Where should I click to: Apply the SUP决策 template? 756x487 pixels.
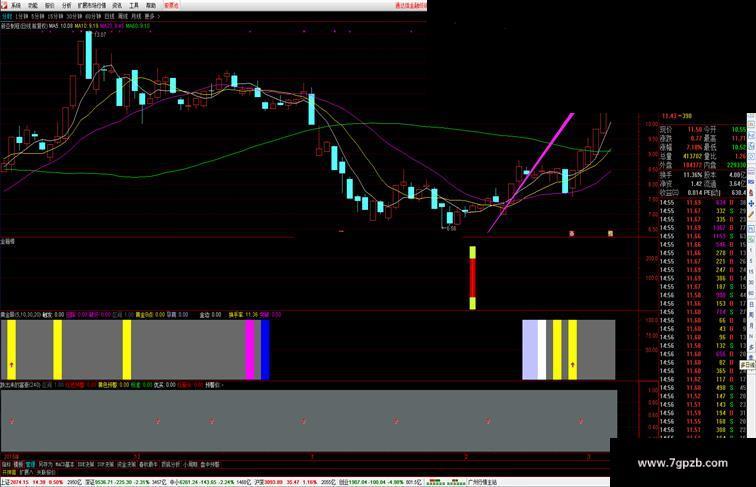[106, 464]
